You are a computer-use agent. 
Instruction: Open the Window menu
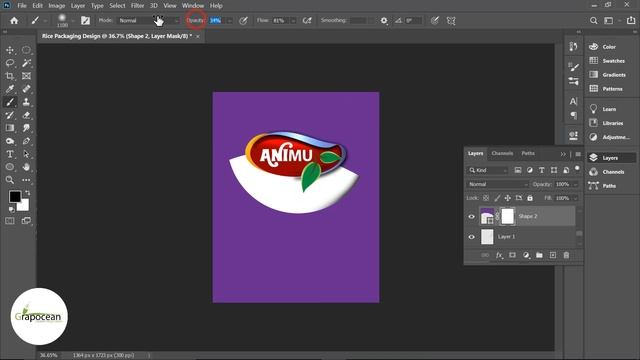click(x=193, y=6)
